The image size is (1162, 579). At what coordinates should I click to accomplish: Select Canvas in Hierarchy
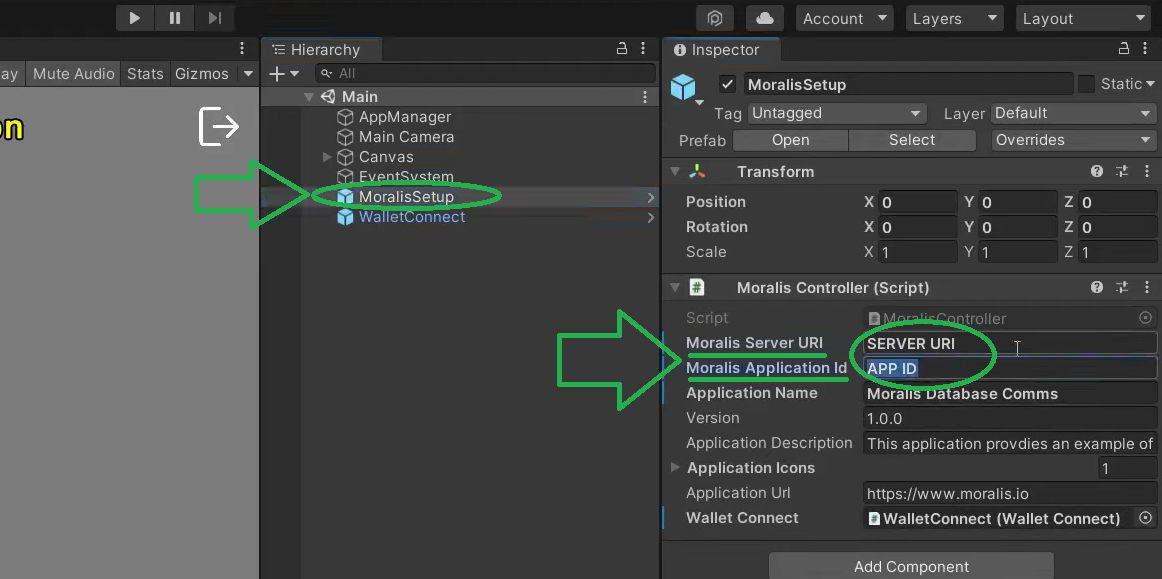click(386, 157)
